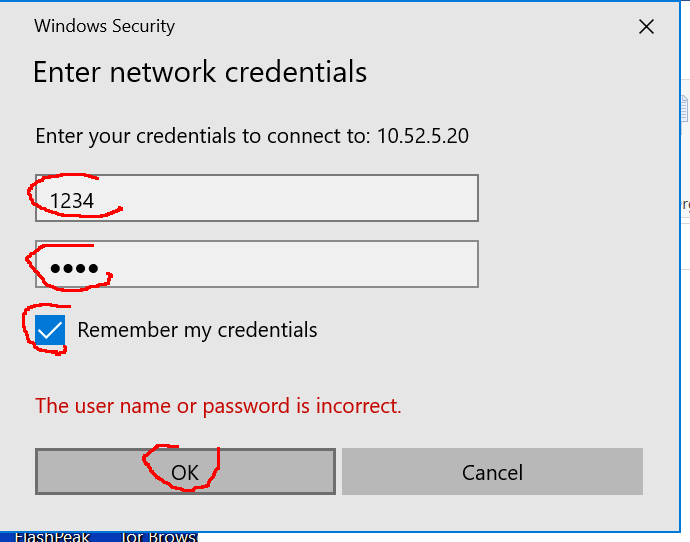Click the Enter network credentials heading
Viewport: 690px width, 542px height.
[x=200, y=72]
